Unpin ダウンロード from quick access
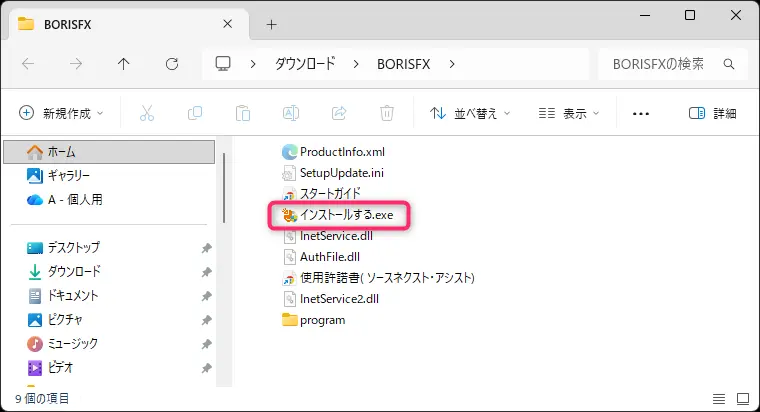The image size is (760, 412). click(206, 272)
